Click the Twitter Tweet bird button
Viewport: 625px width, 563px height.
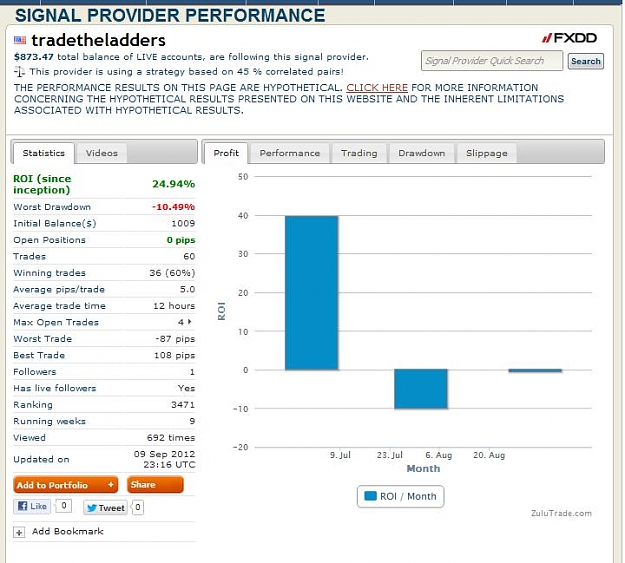(106, 508)
